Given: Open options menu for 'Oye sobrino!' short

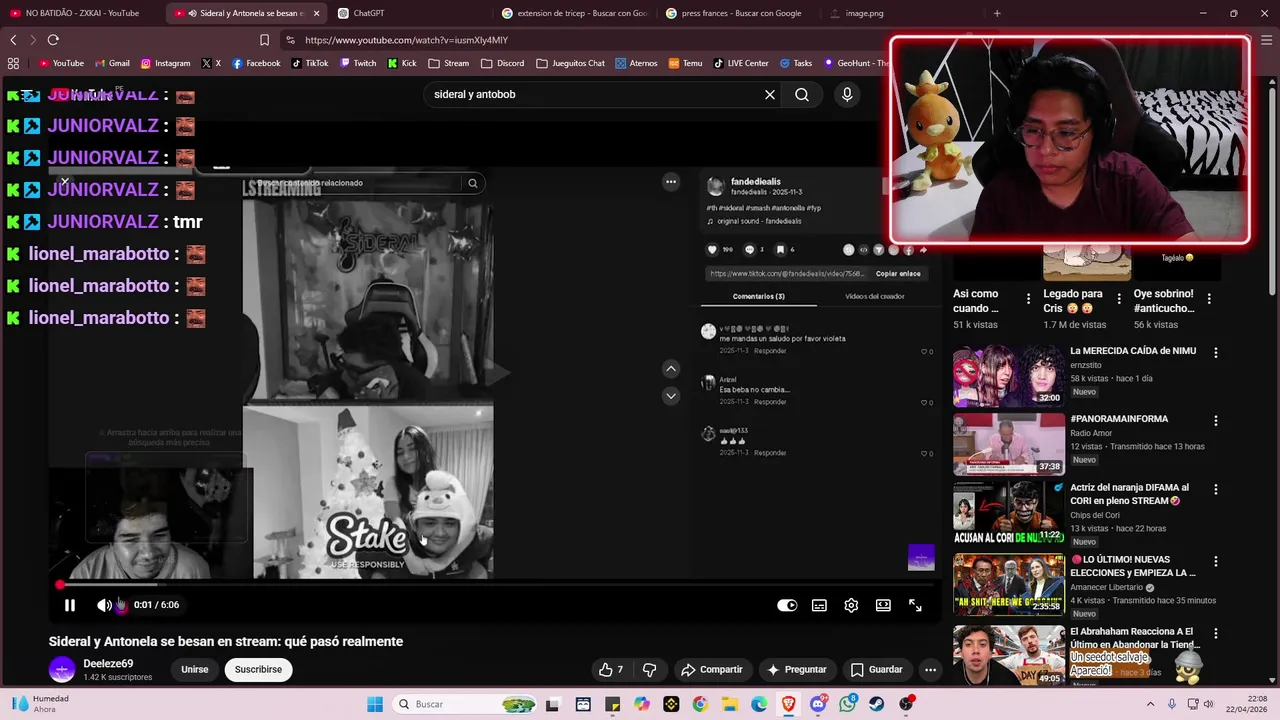Looking at the screenshot, I should (x=1209, y=299).
